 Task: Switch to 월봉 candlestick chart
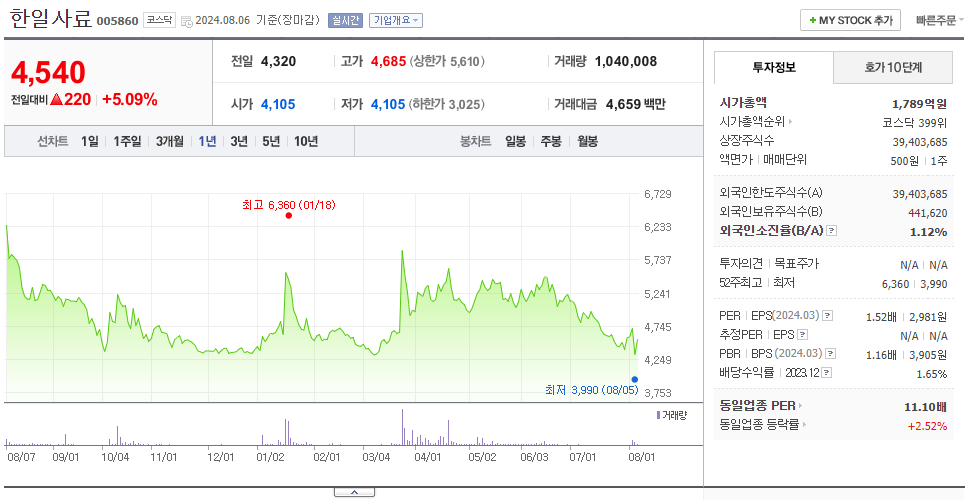(x=588, y=141)
